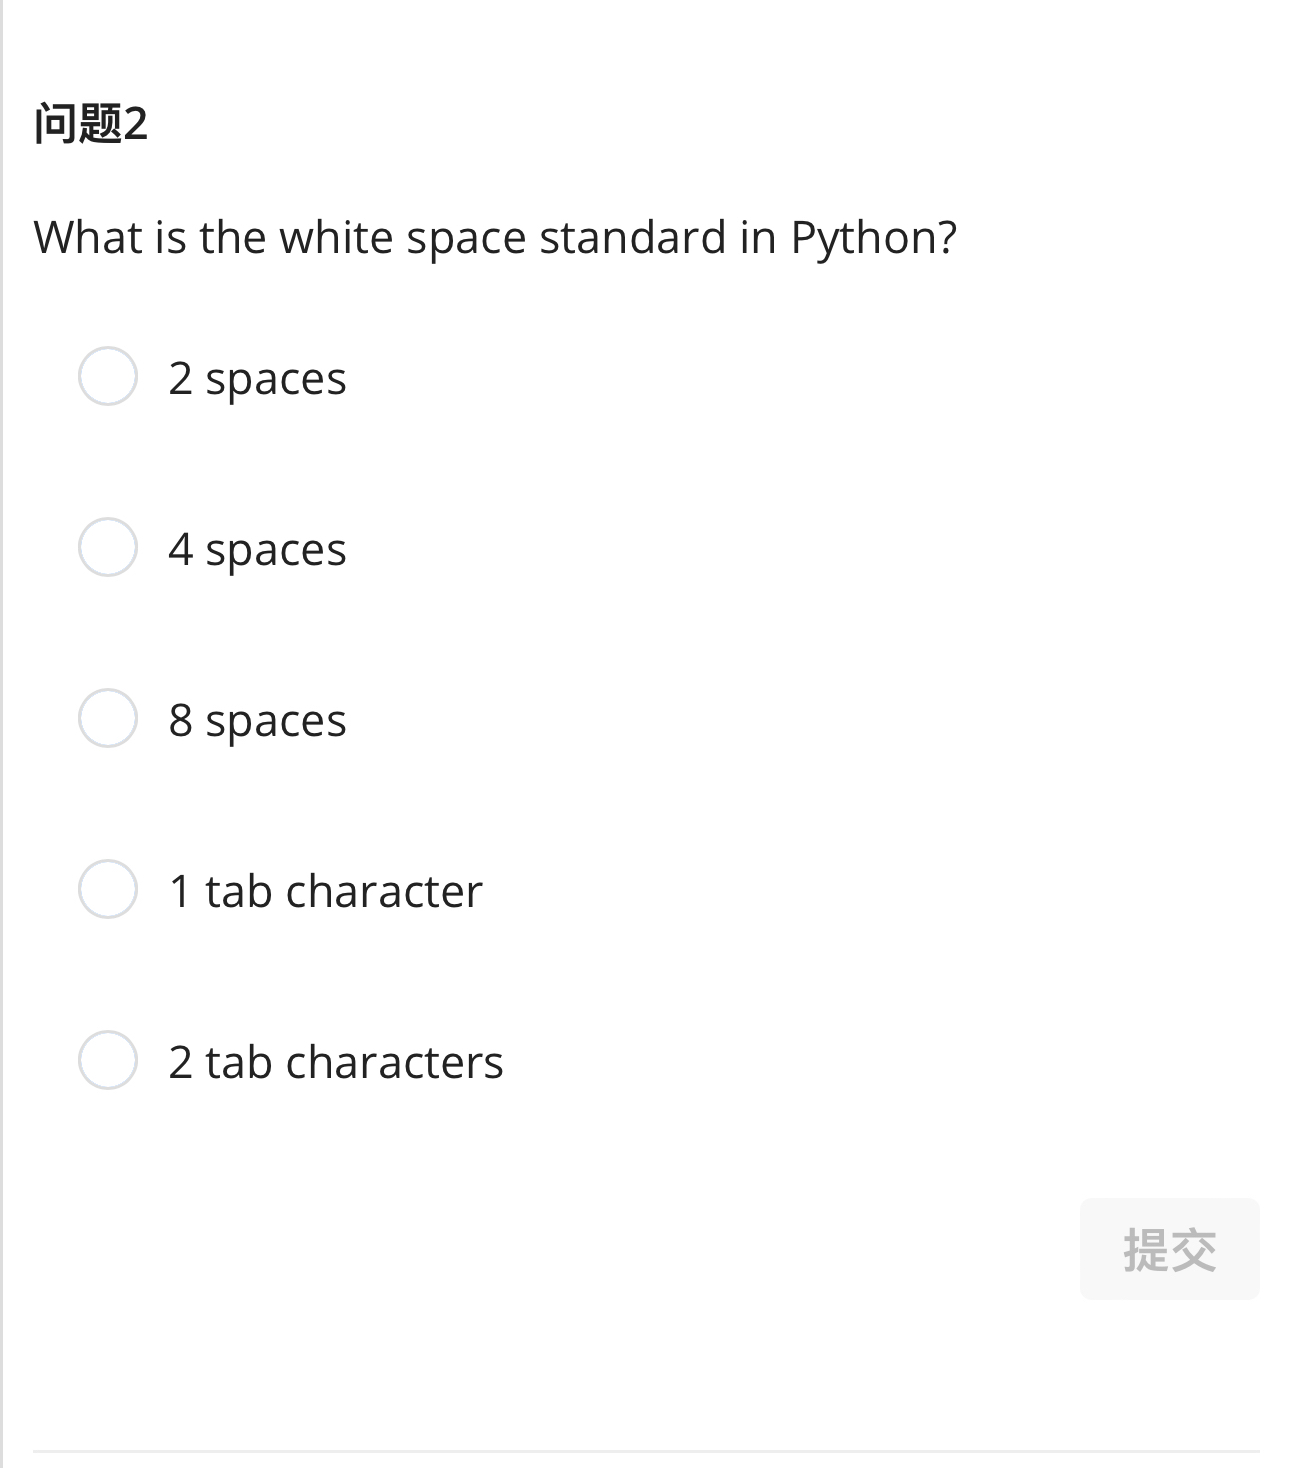Viewport: 1290px width, 1468px height.
Task: Click the 提交 submit button
Action: [1168, 1247]
